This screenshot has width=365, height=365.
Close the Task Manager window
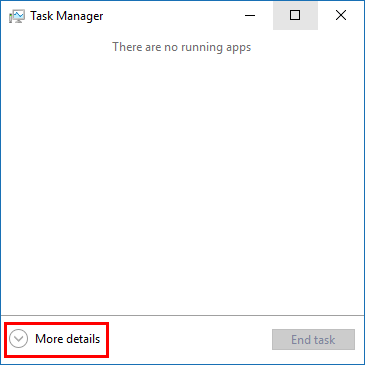[x=341, y=15]
